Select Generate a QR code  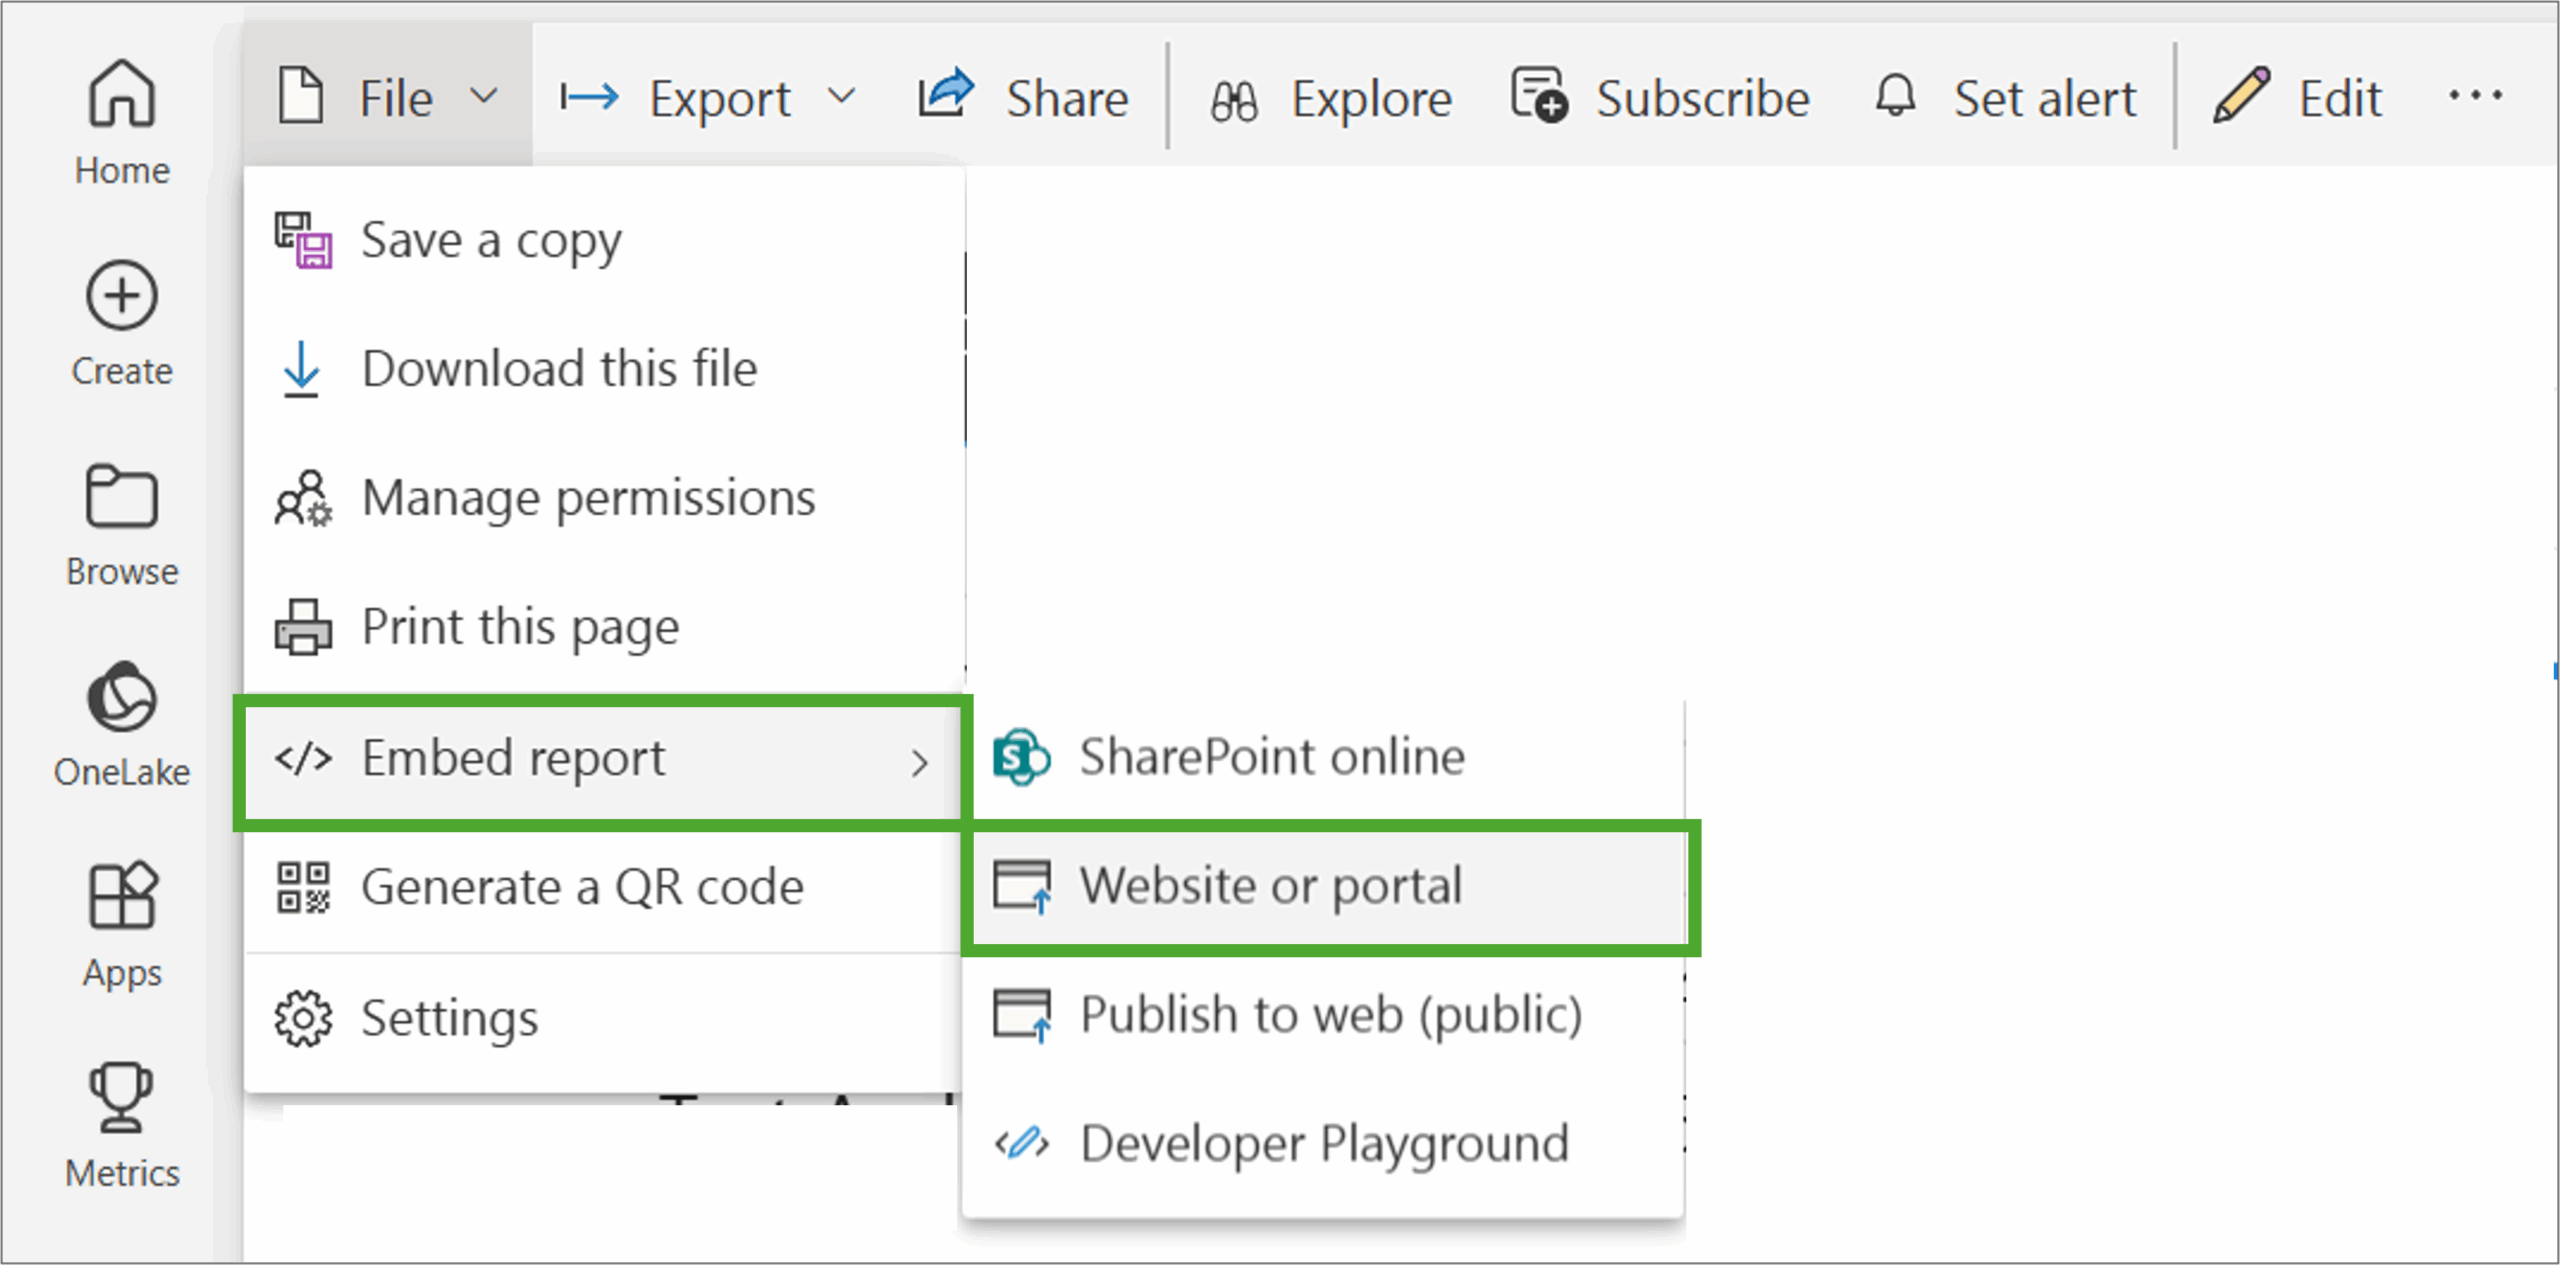(x=604, y=887)
